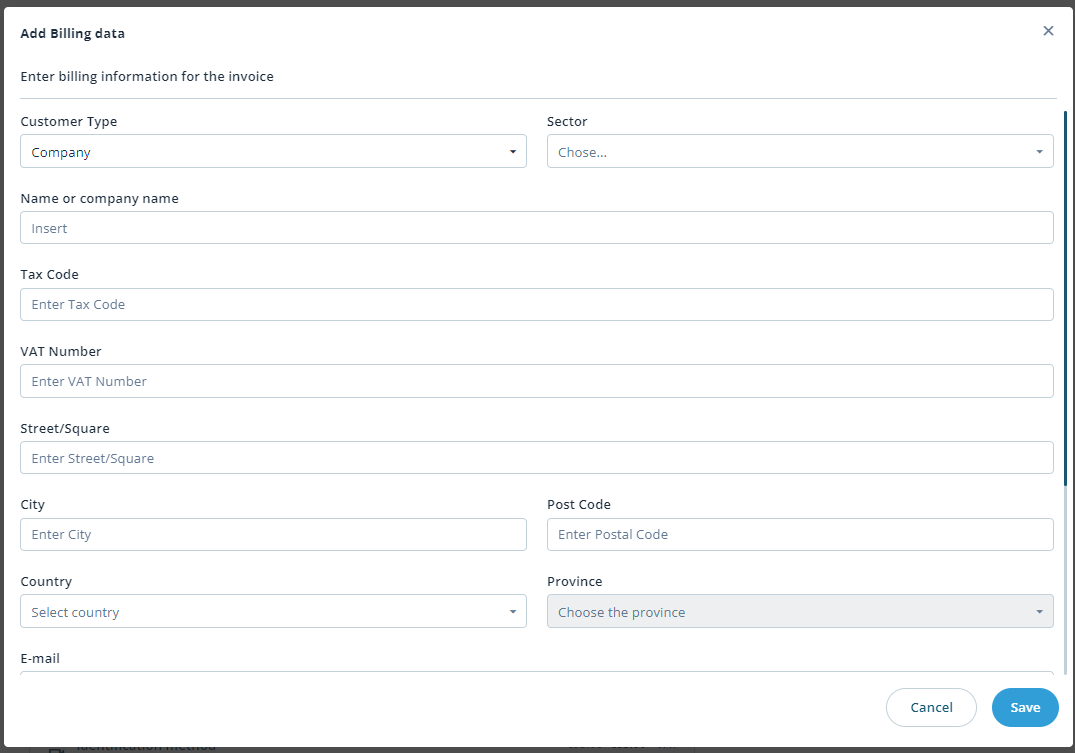Click the Enter Street/Square input box

tap(536, 458)
